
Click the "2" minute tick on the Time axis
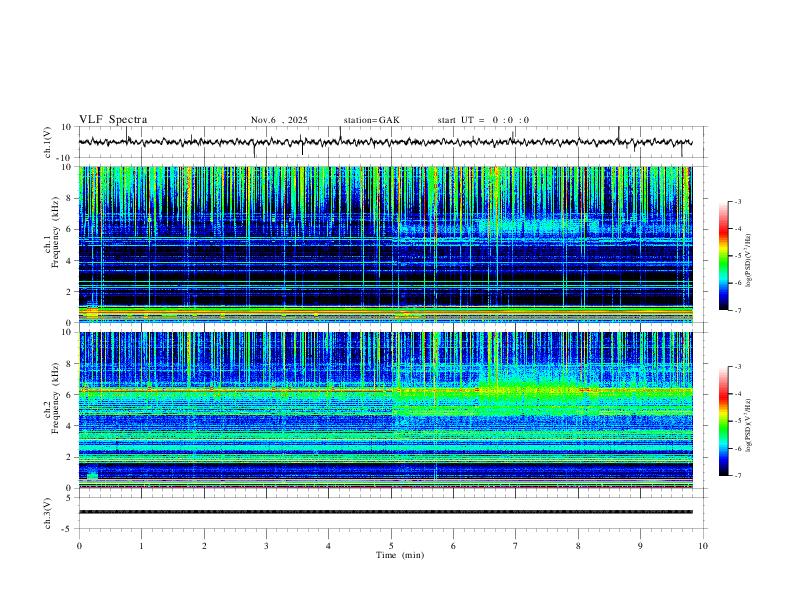coord(204,546)
